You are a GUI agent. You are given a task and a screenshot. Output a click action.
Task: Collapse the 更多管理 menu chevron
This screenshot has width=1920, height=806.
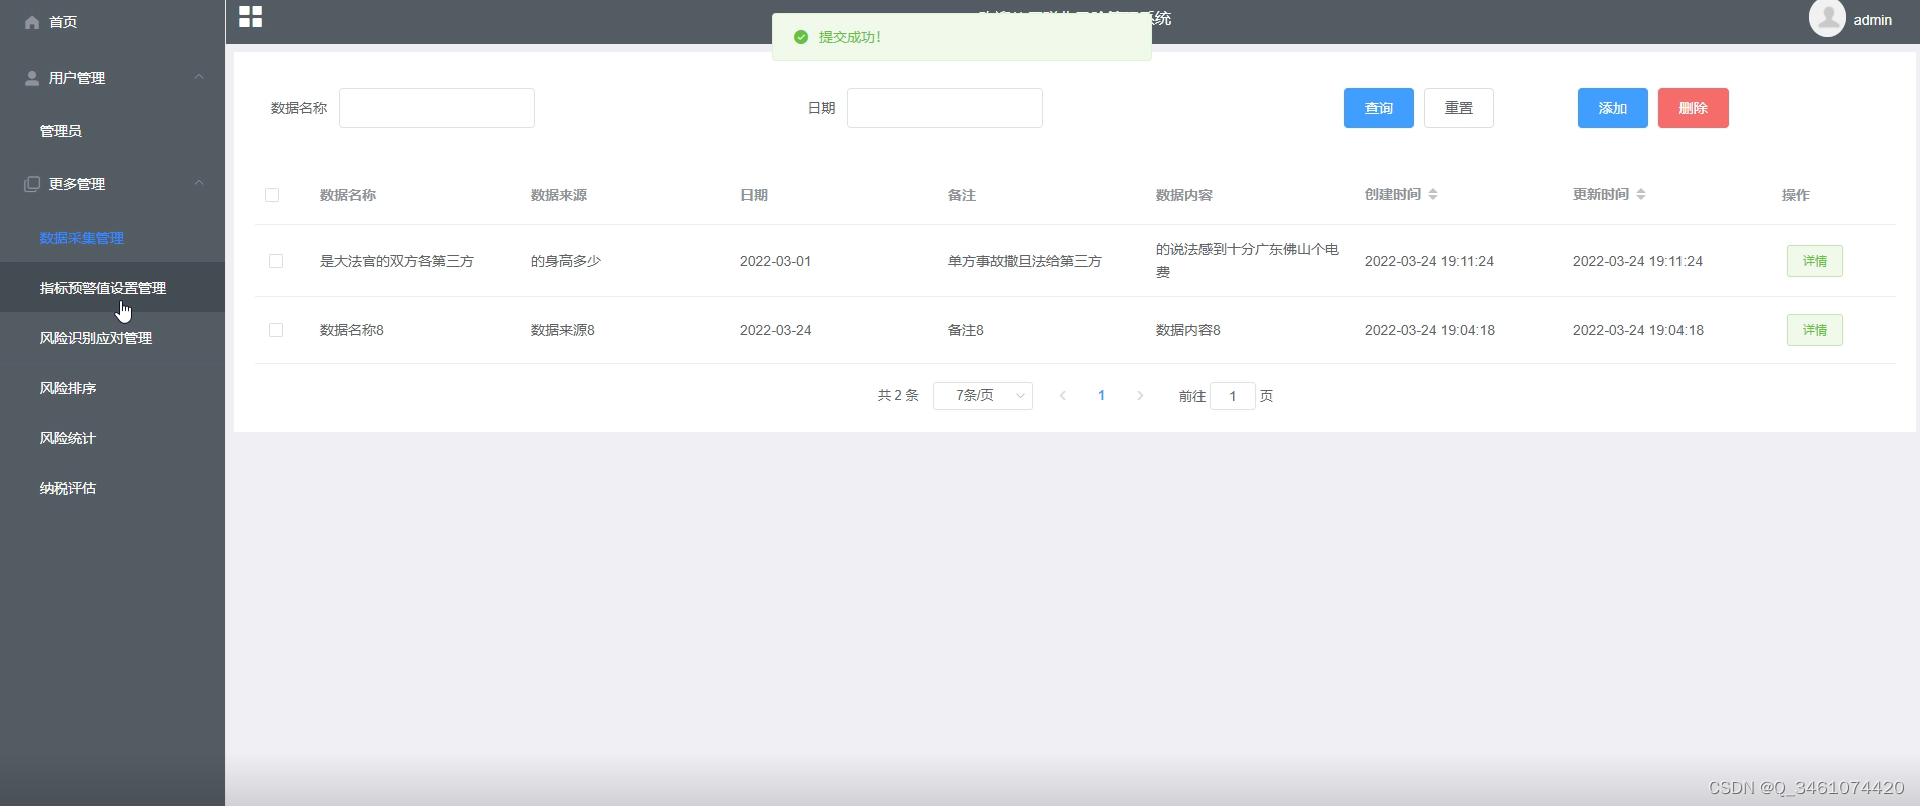(x=199, y=183)
